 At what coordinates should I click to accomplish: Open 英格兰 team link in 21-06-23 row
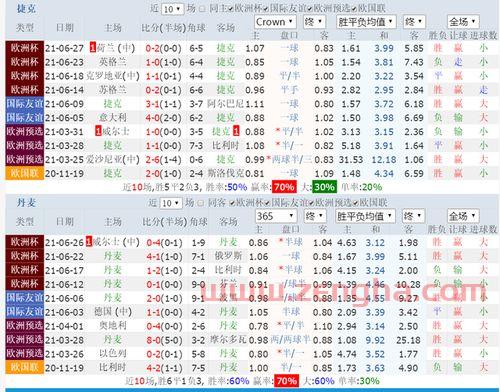(x=113, y=62)
